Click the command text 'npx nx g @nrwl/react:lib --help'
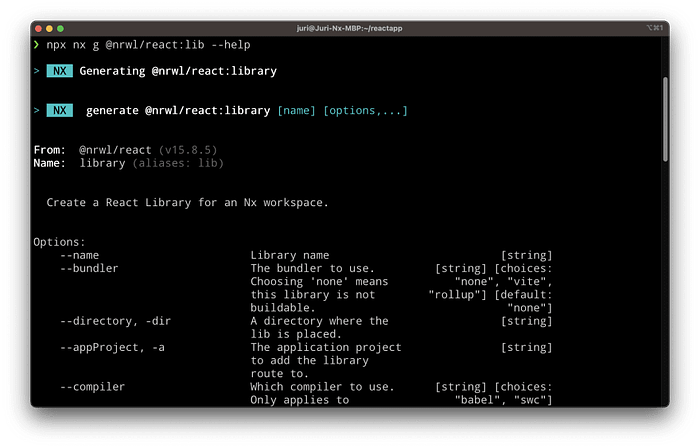 pyautogui.click(x=148, y=45)
